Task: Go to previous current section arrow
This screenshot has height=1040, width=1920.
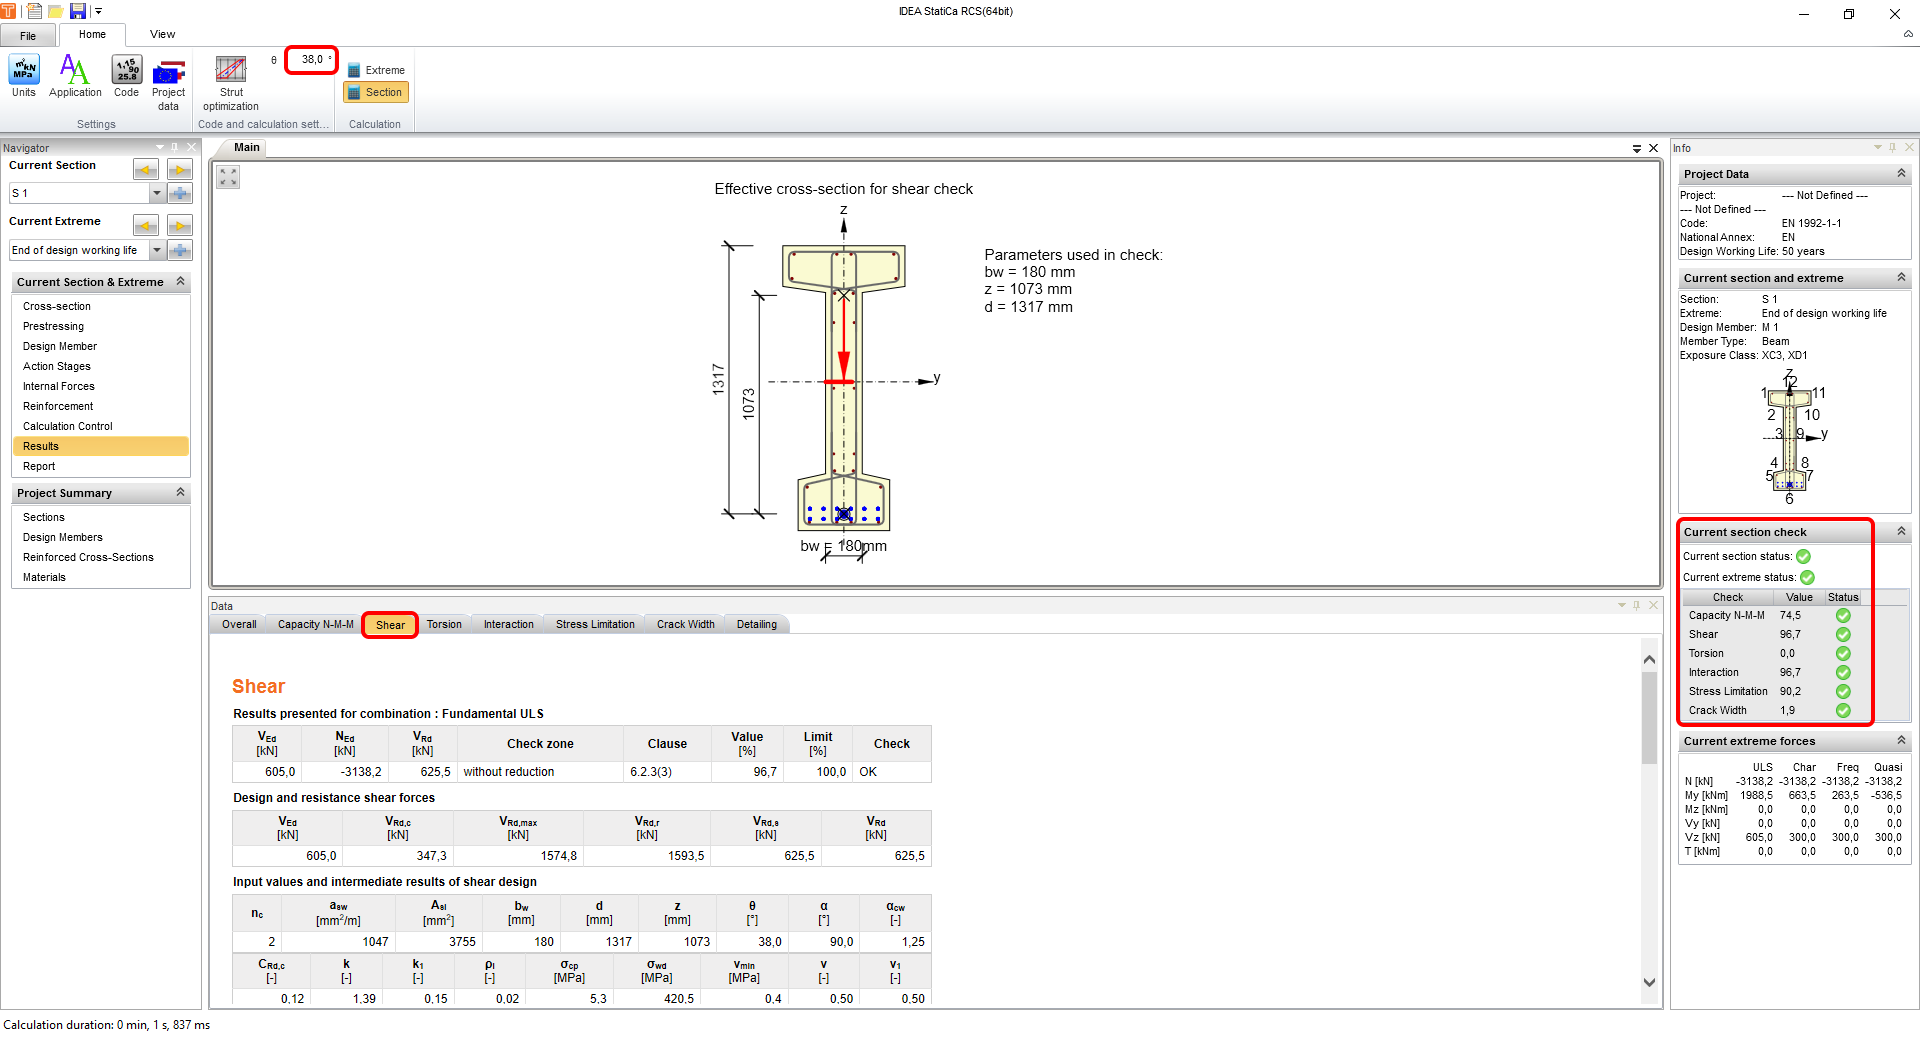Action: coord(146,169)
